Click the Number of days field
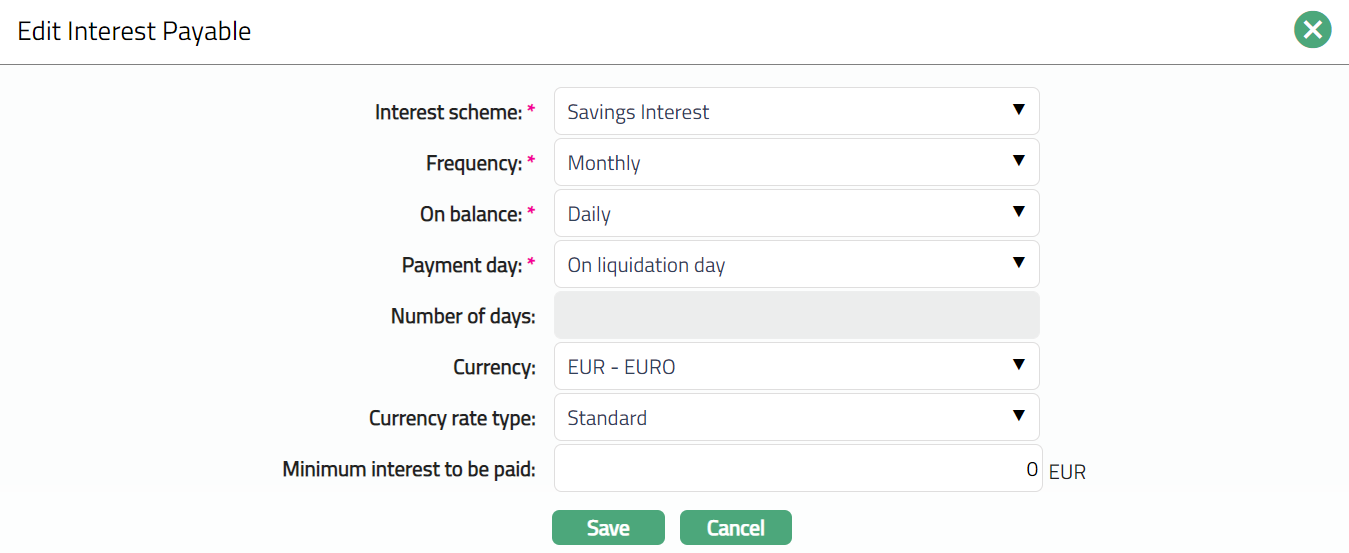Image resolution: width=1349 pixels, height=553 pixels. (x=796, y=315)
